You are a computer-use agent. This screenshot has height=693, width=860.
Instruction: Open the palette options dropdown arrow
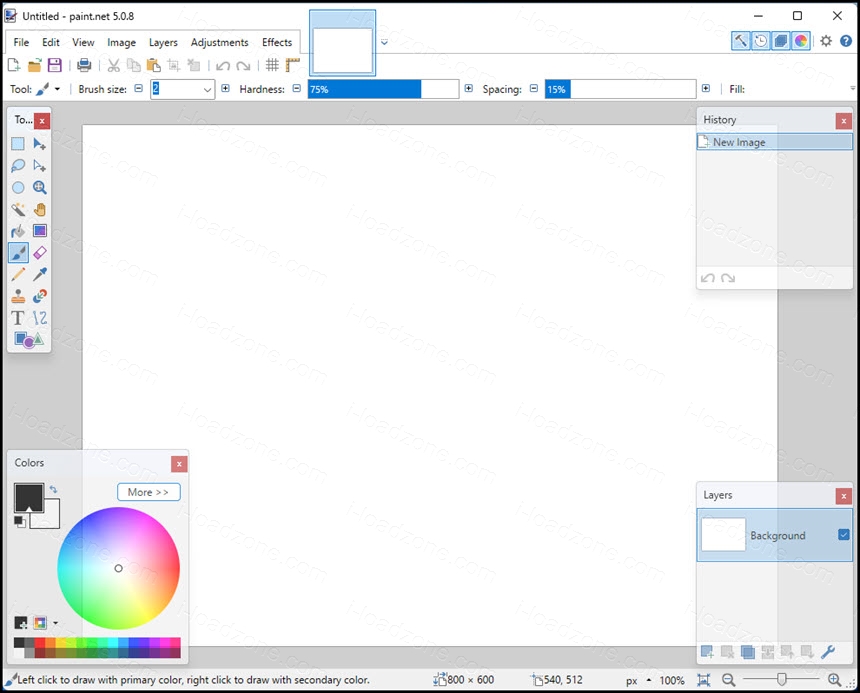click(x=55, y=623)
